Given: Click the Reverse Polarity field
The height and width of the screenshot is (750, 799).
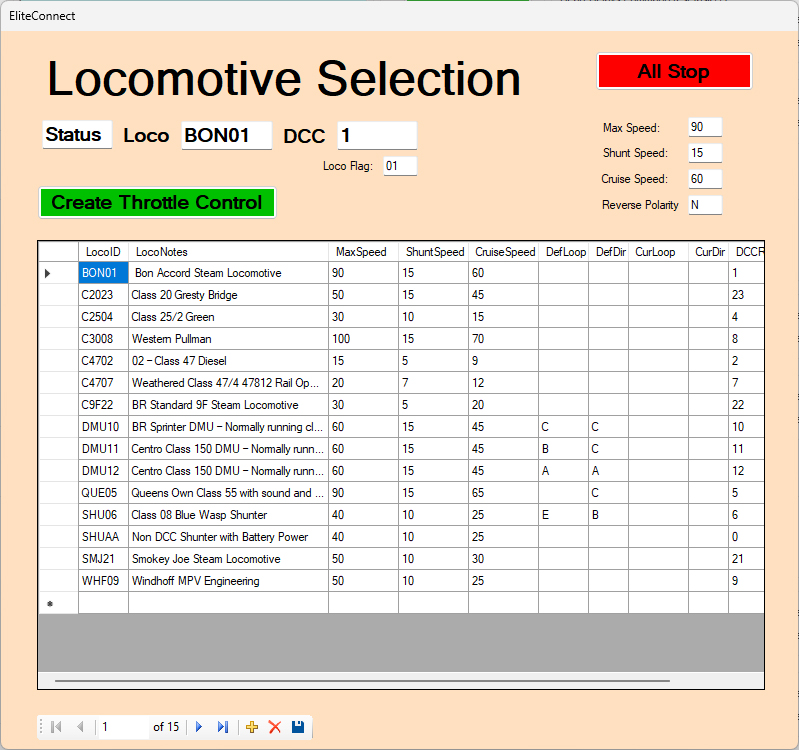Looking at the screenshot, I should (x=704, y=205).
